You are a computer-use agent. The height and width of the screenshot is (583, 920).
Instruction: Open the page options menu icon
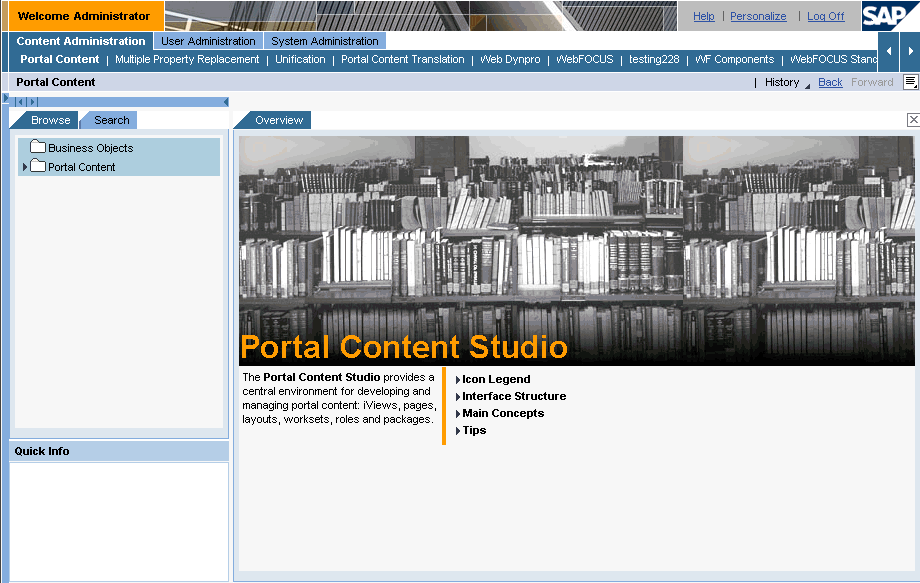(x=910, y=82)
